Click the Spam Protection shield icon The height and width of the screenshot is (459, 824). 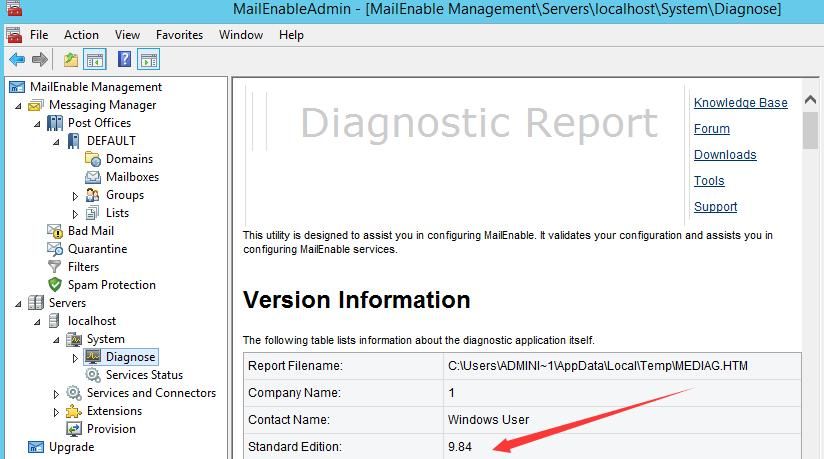(x=55, y=285)
